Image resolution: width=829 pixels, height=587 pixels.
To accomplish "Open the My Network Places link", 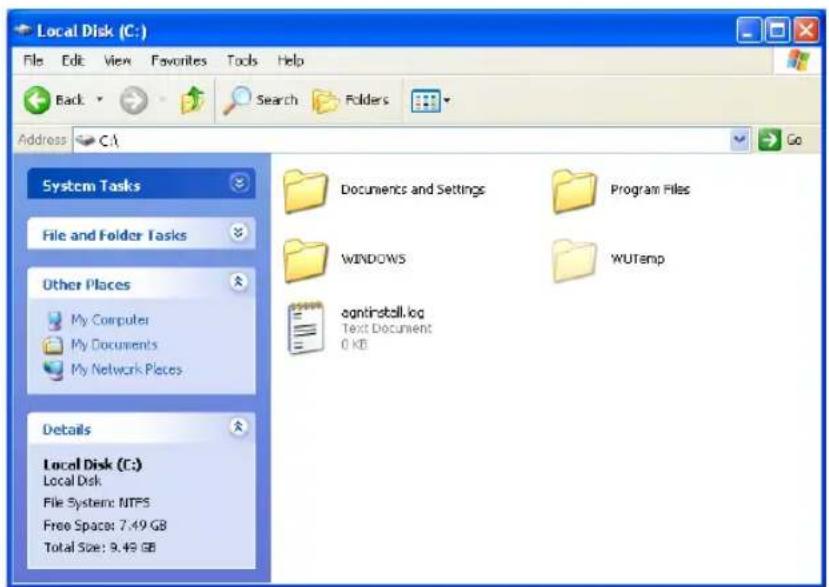I will tap(126, 369).
